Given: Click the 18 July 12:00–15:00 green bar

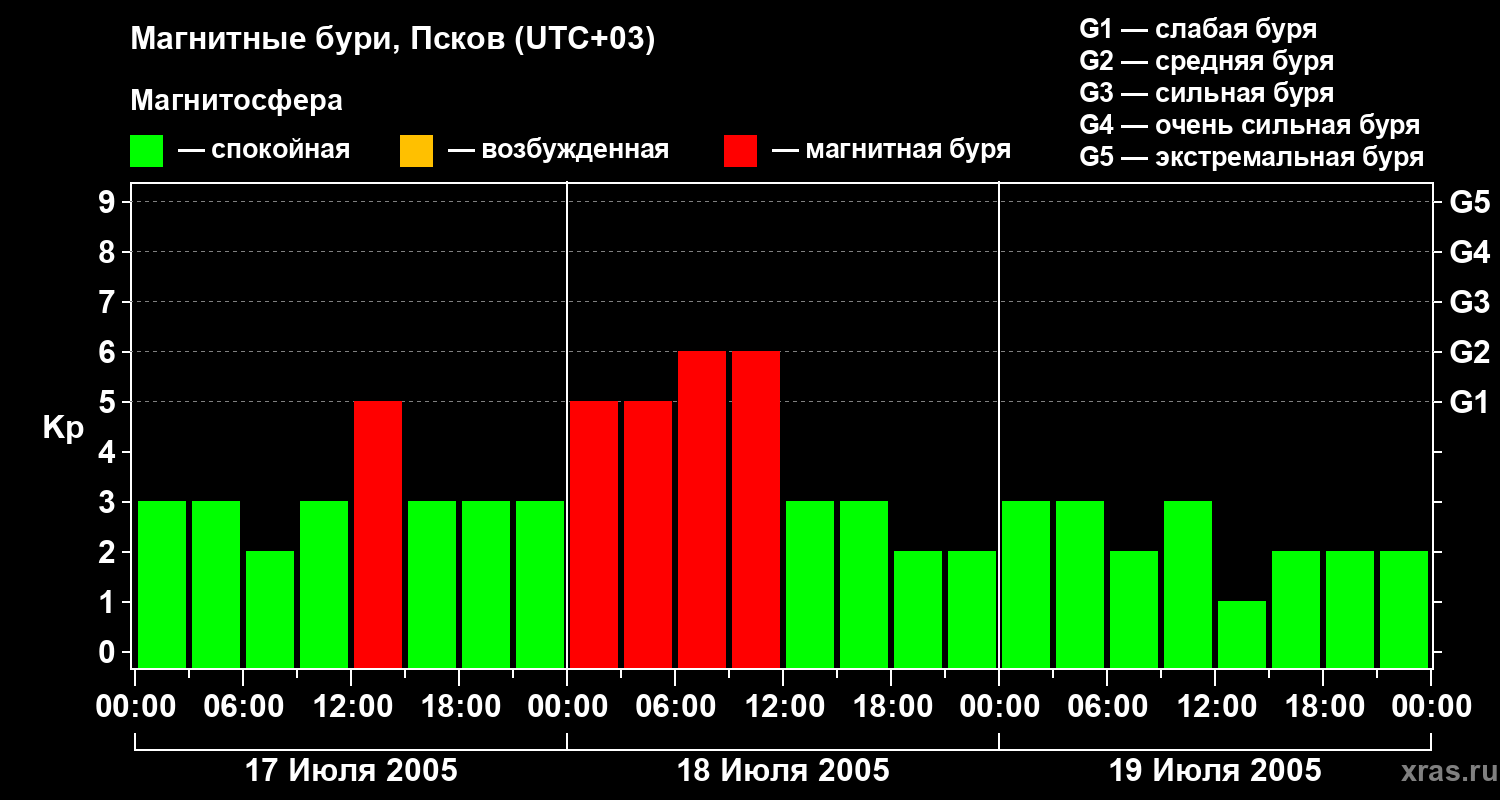Looking at the screenshot, I should [x=810, y=584].
